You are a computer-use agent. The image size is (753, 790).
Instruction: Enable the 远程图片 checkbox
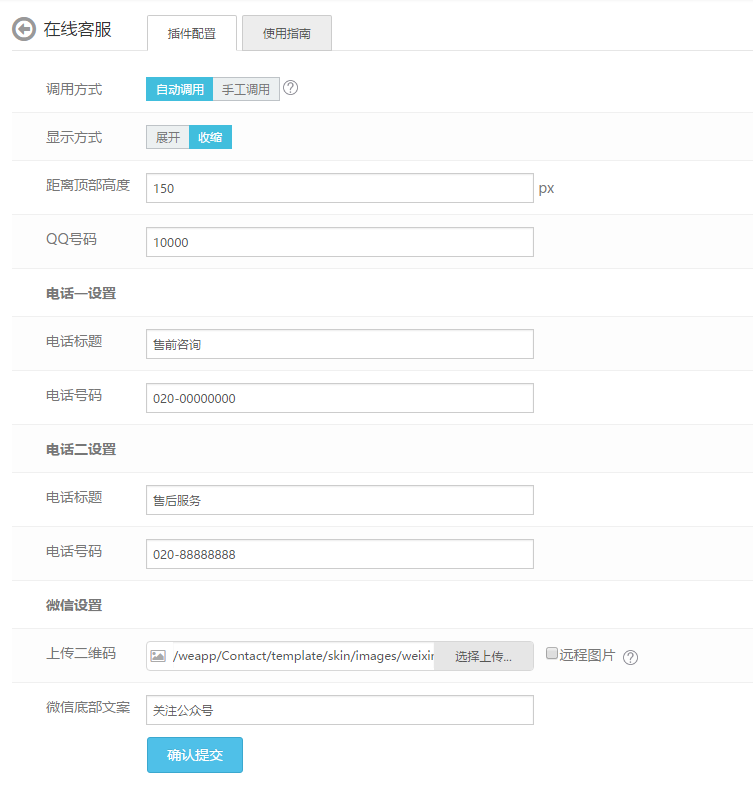[552, 654]
